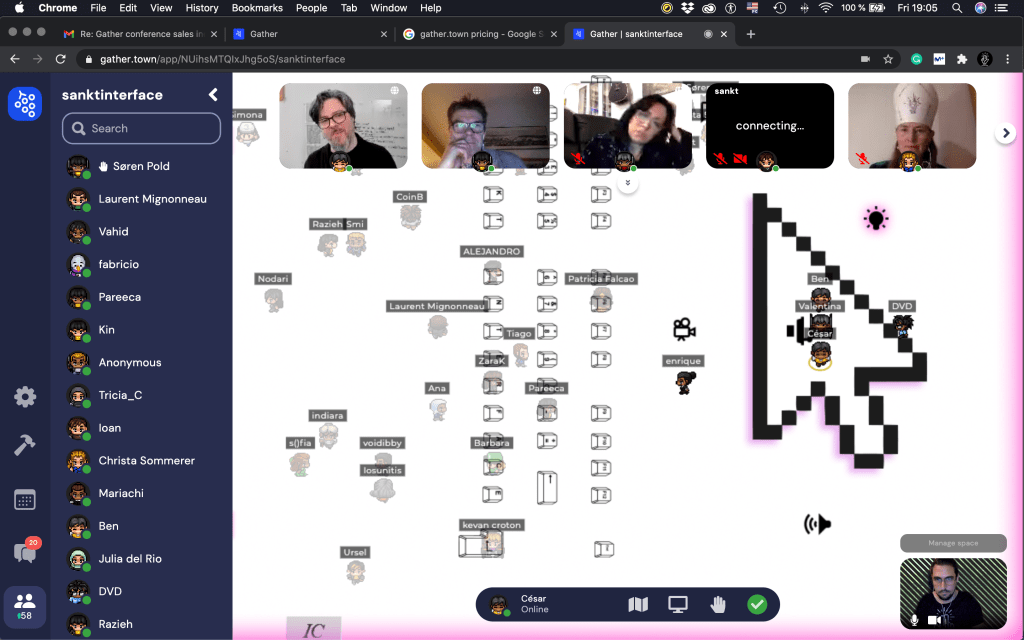The image size is (1024, 640).
Task: Toggle the raise hand button
Action: click(x=717, y=604)
